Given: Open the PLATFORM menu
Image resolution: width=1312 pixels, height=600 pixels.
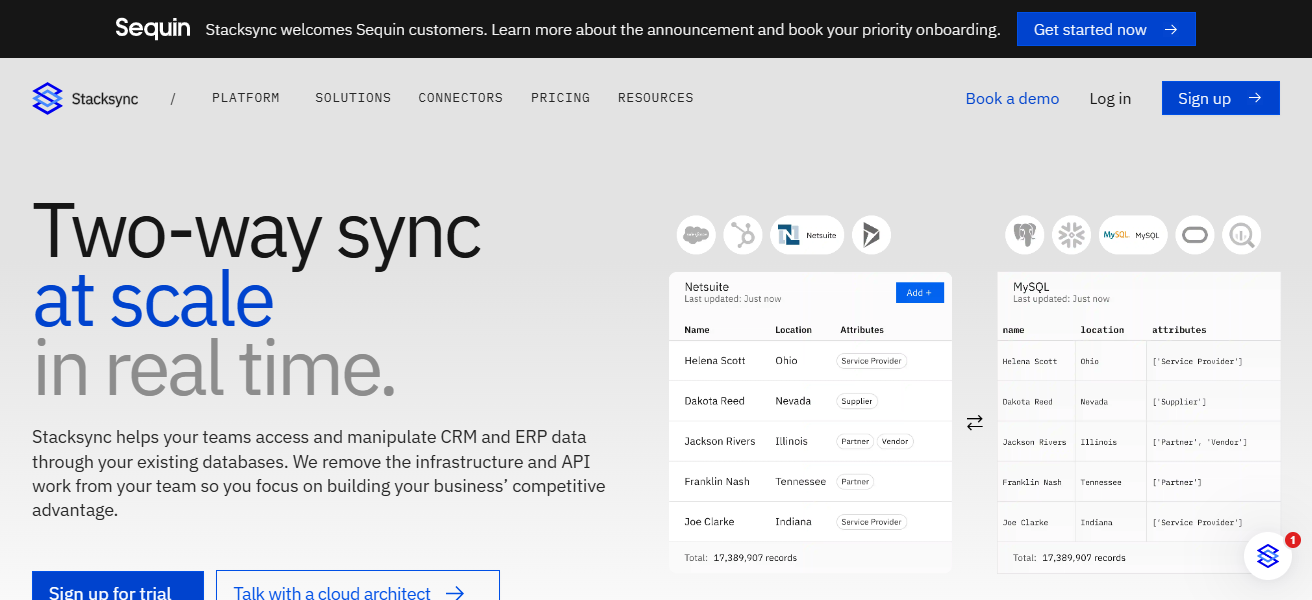Looking at the screenshot, I should pyautogui.click(x=245, y=97).
